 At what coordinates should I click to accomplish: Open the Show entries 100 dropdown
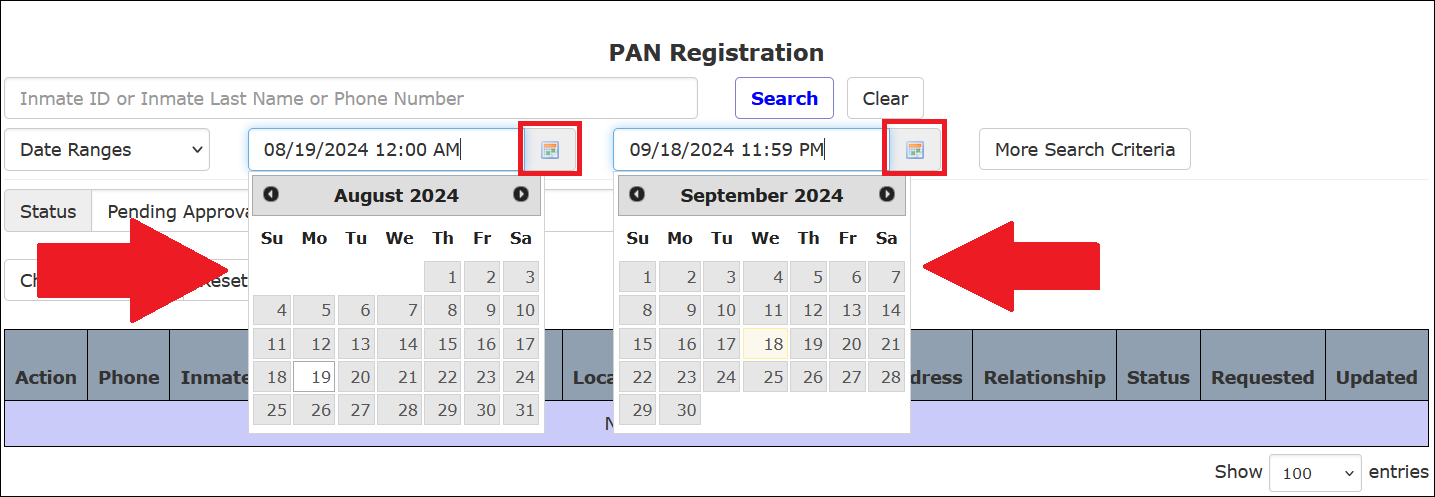pyautogui.click(x=1315, y=472)
